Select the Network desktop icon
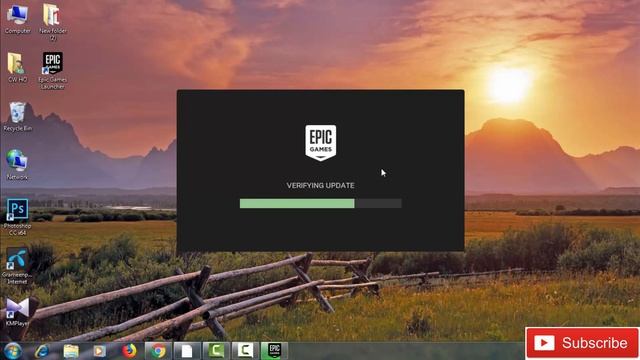 pos(17,165)
